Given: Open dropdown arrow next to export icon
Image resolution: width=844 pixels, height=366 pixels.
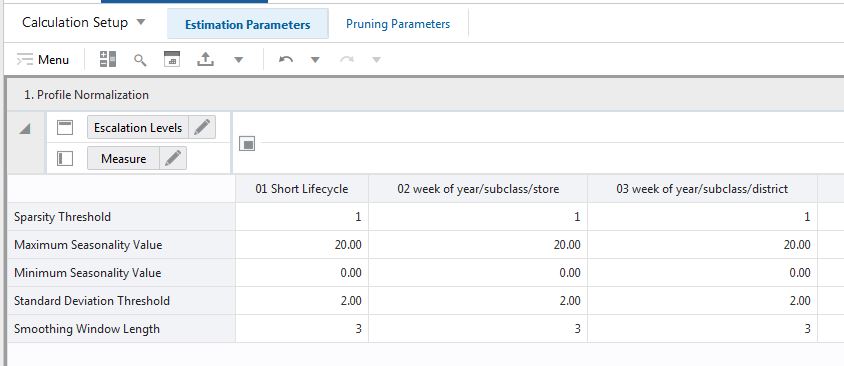Looking at the screenshot, I should pos(238,60).
